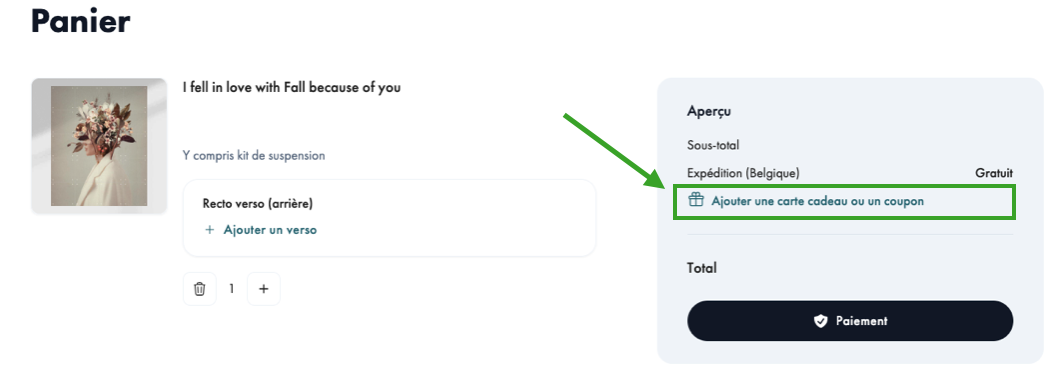Click the 'Total' label in summary
This screenshot has height=365, width=1048.
(702, 268)
